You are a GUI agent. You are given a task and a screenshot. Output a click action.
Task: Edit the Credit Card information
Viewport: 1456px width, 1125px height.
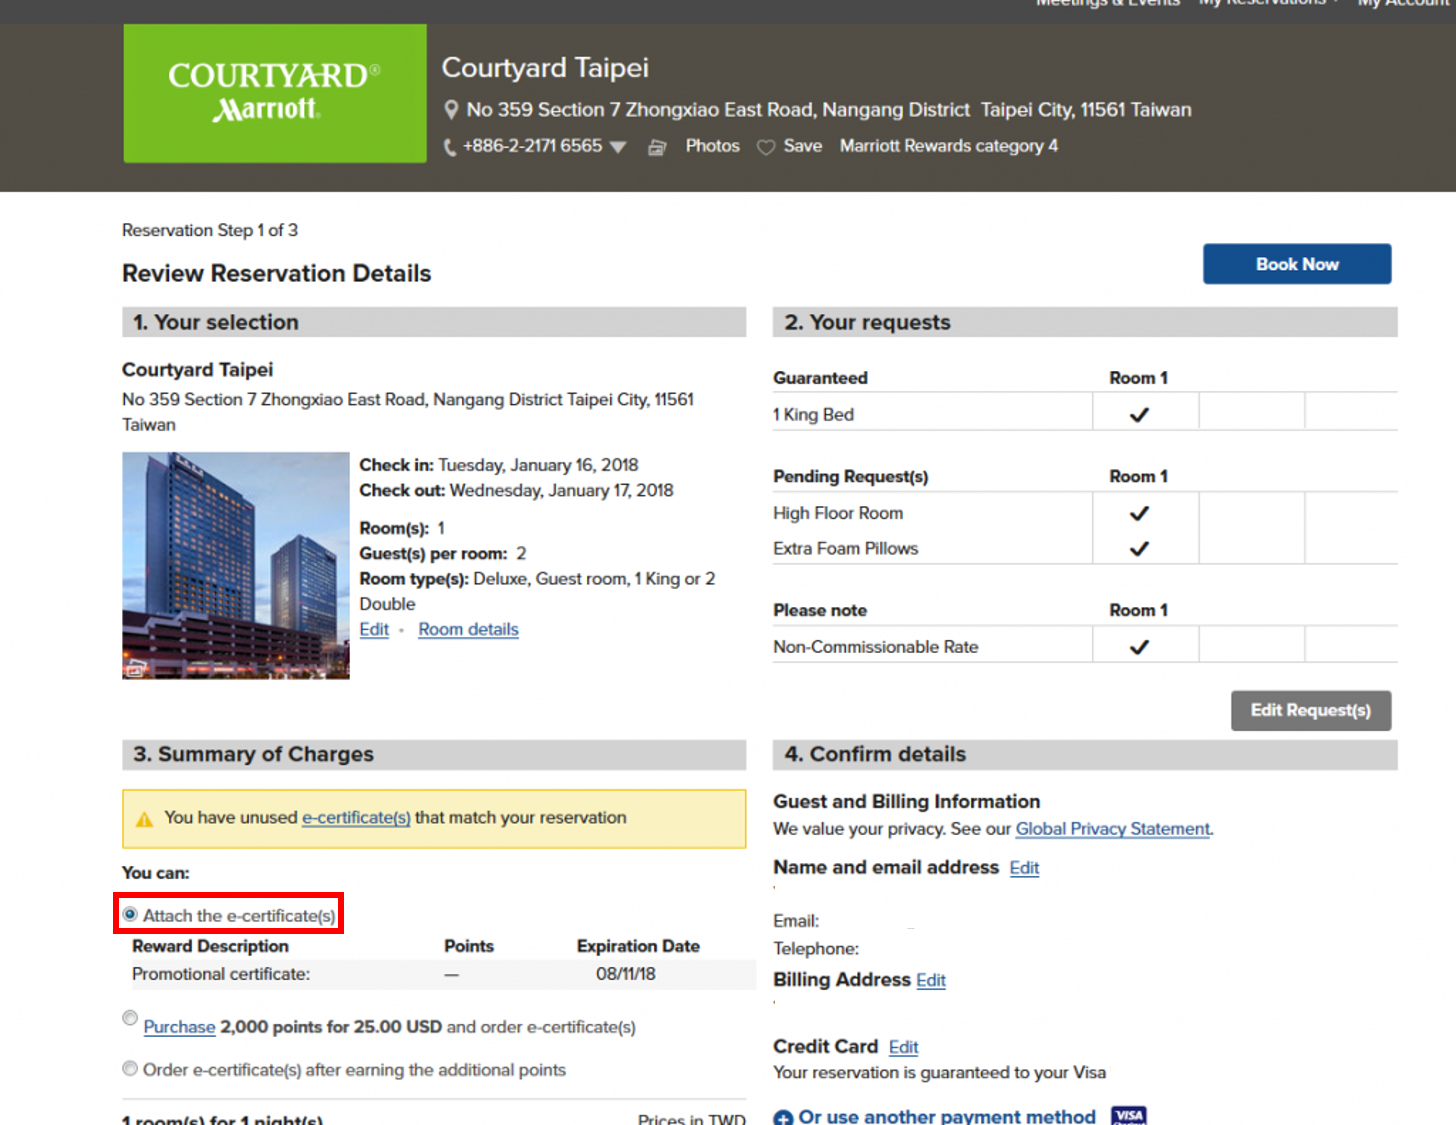click(x=903, y=1047)
